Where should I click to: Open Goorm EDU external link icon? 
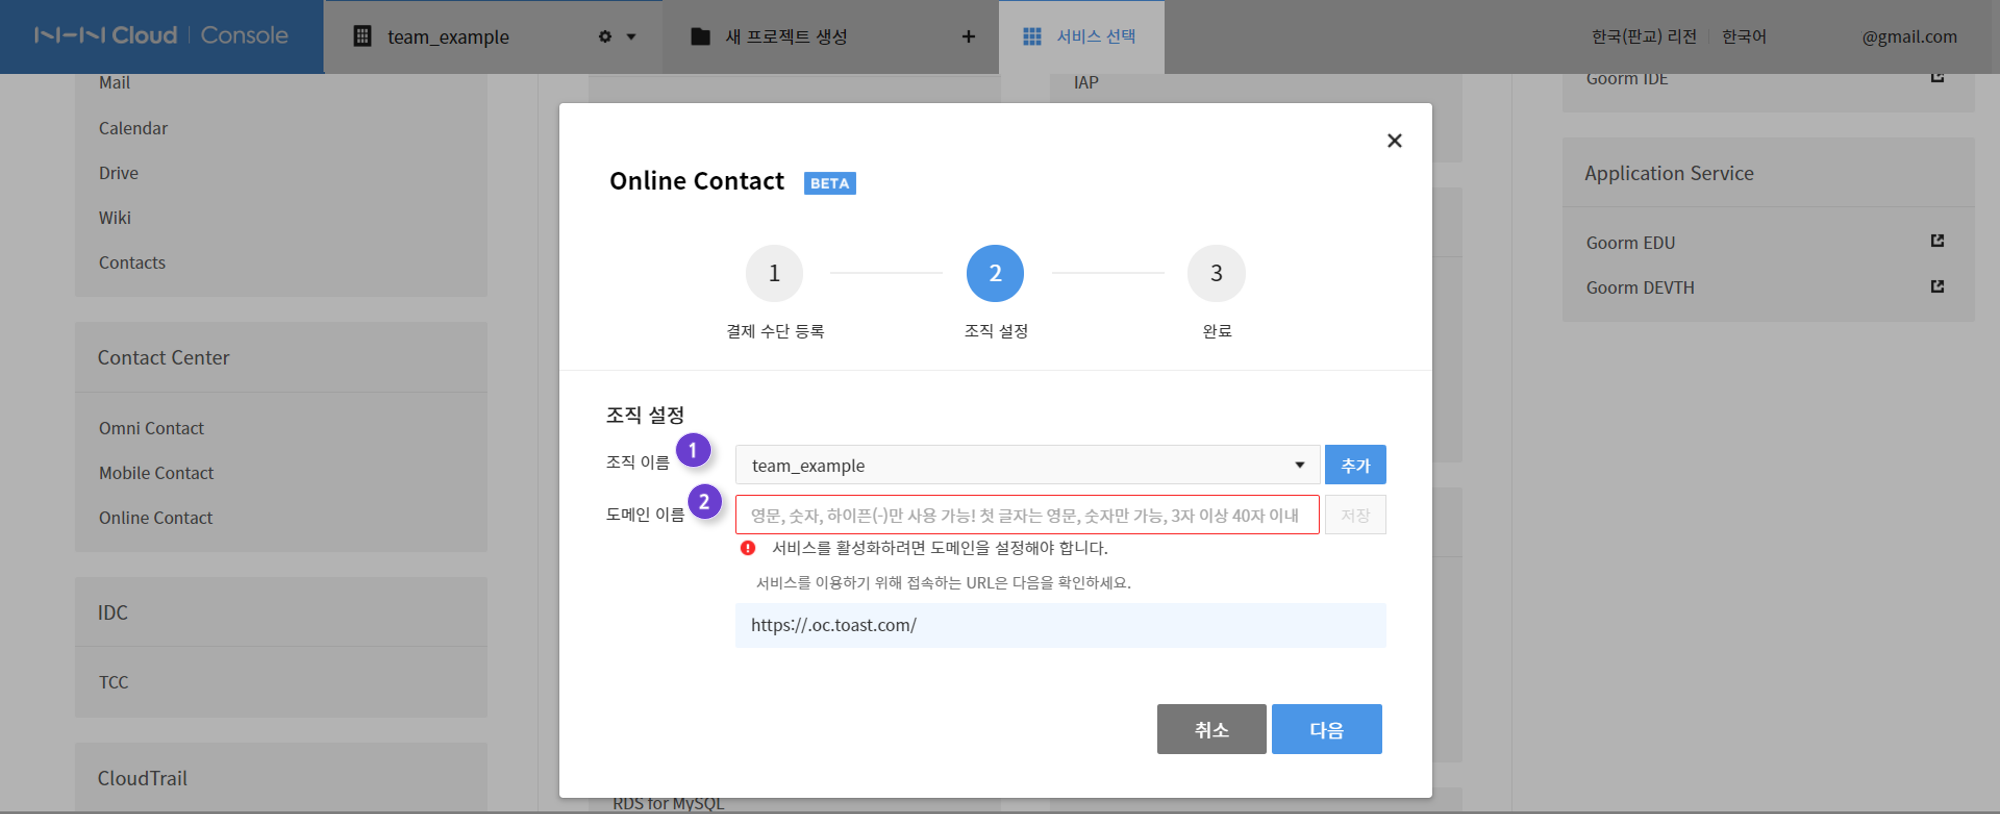1937,241
